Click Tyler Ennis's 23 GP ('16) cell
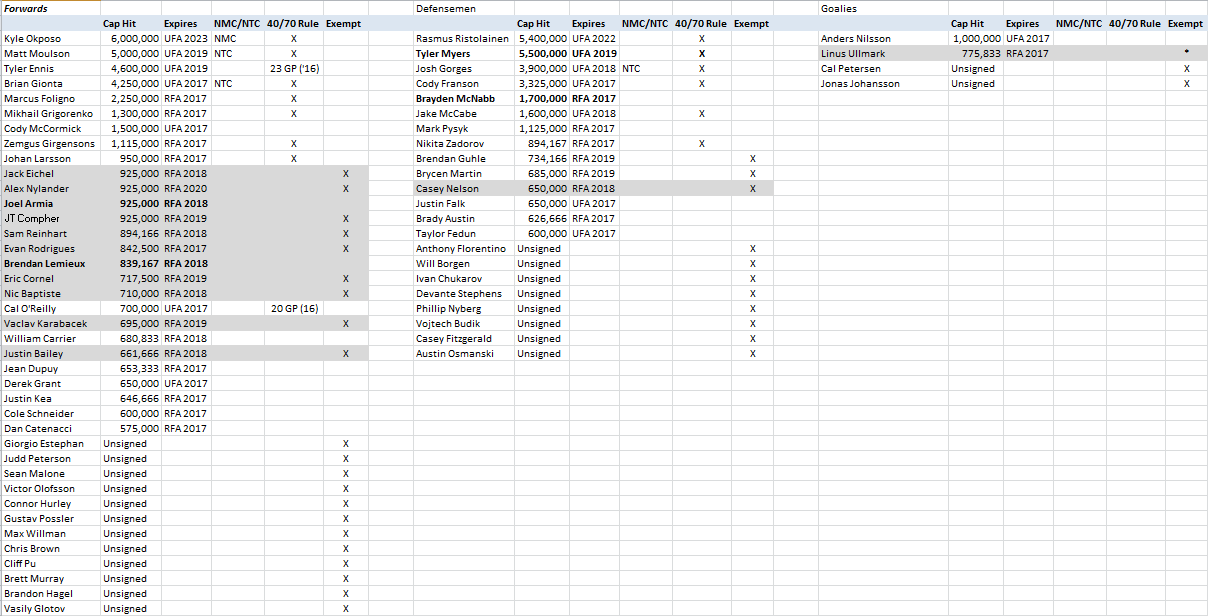This screenshot has height=616, width=1208. click(x=294, y=68)
